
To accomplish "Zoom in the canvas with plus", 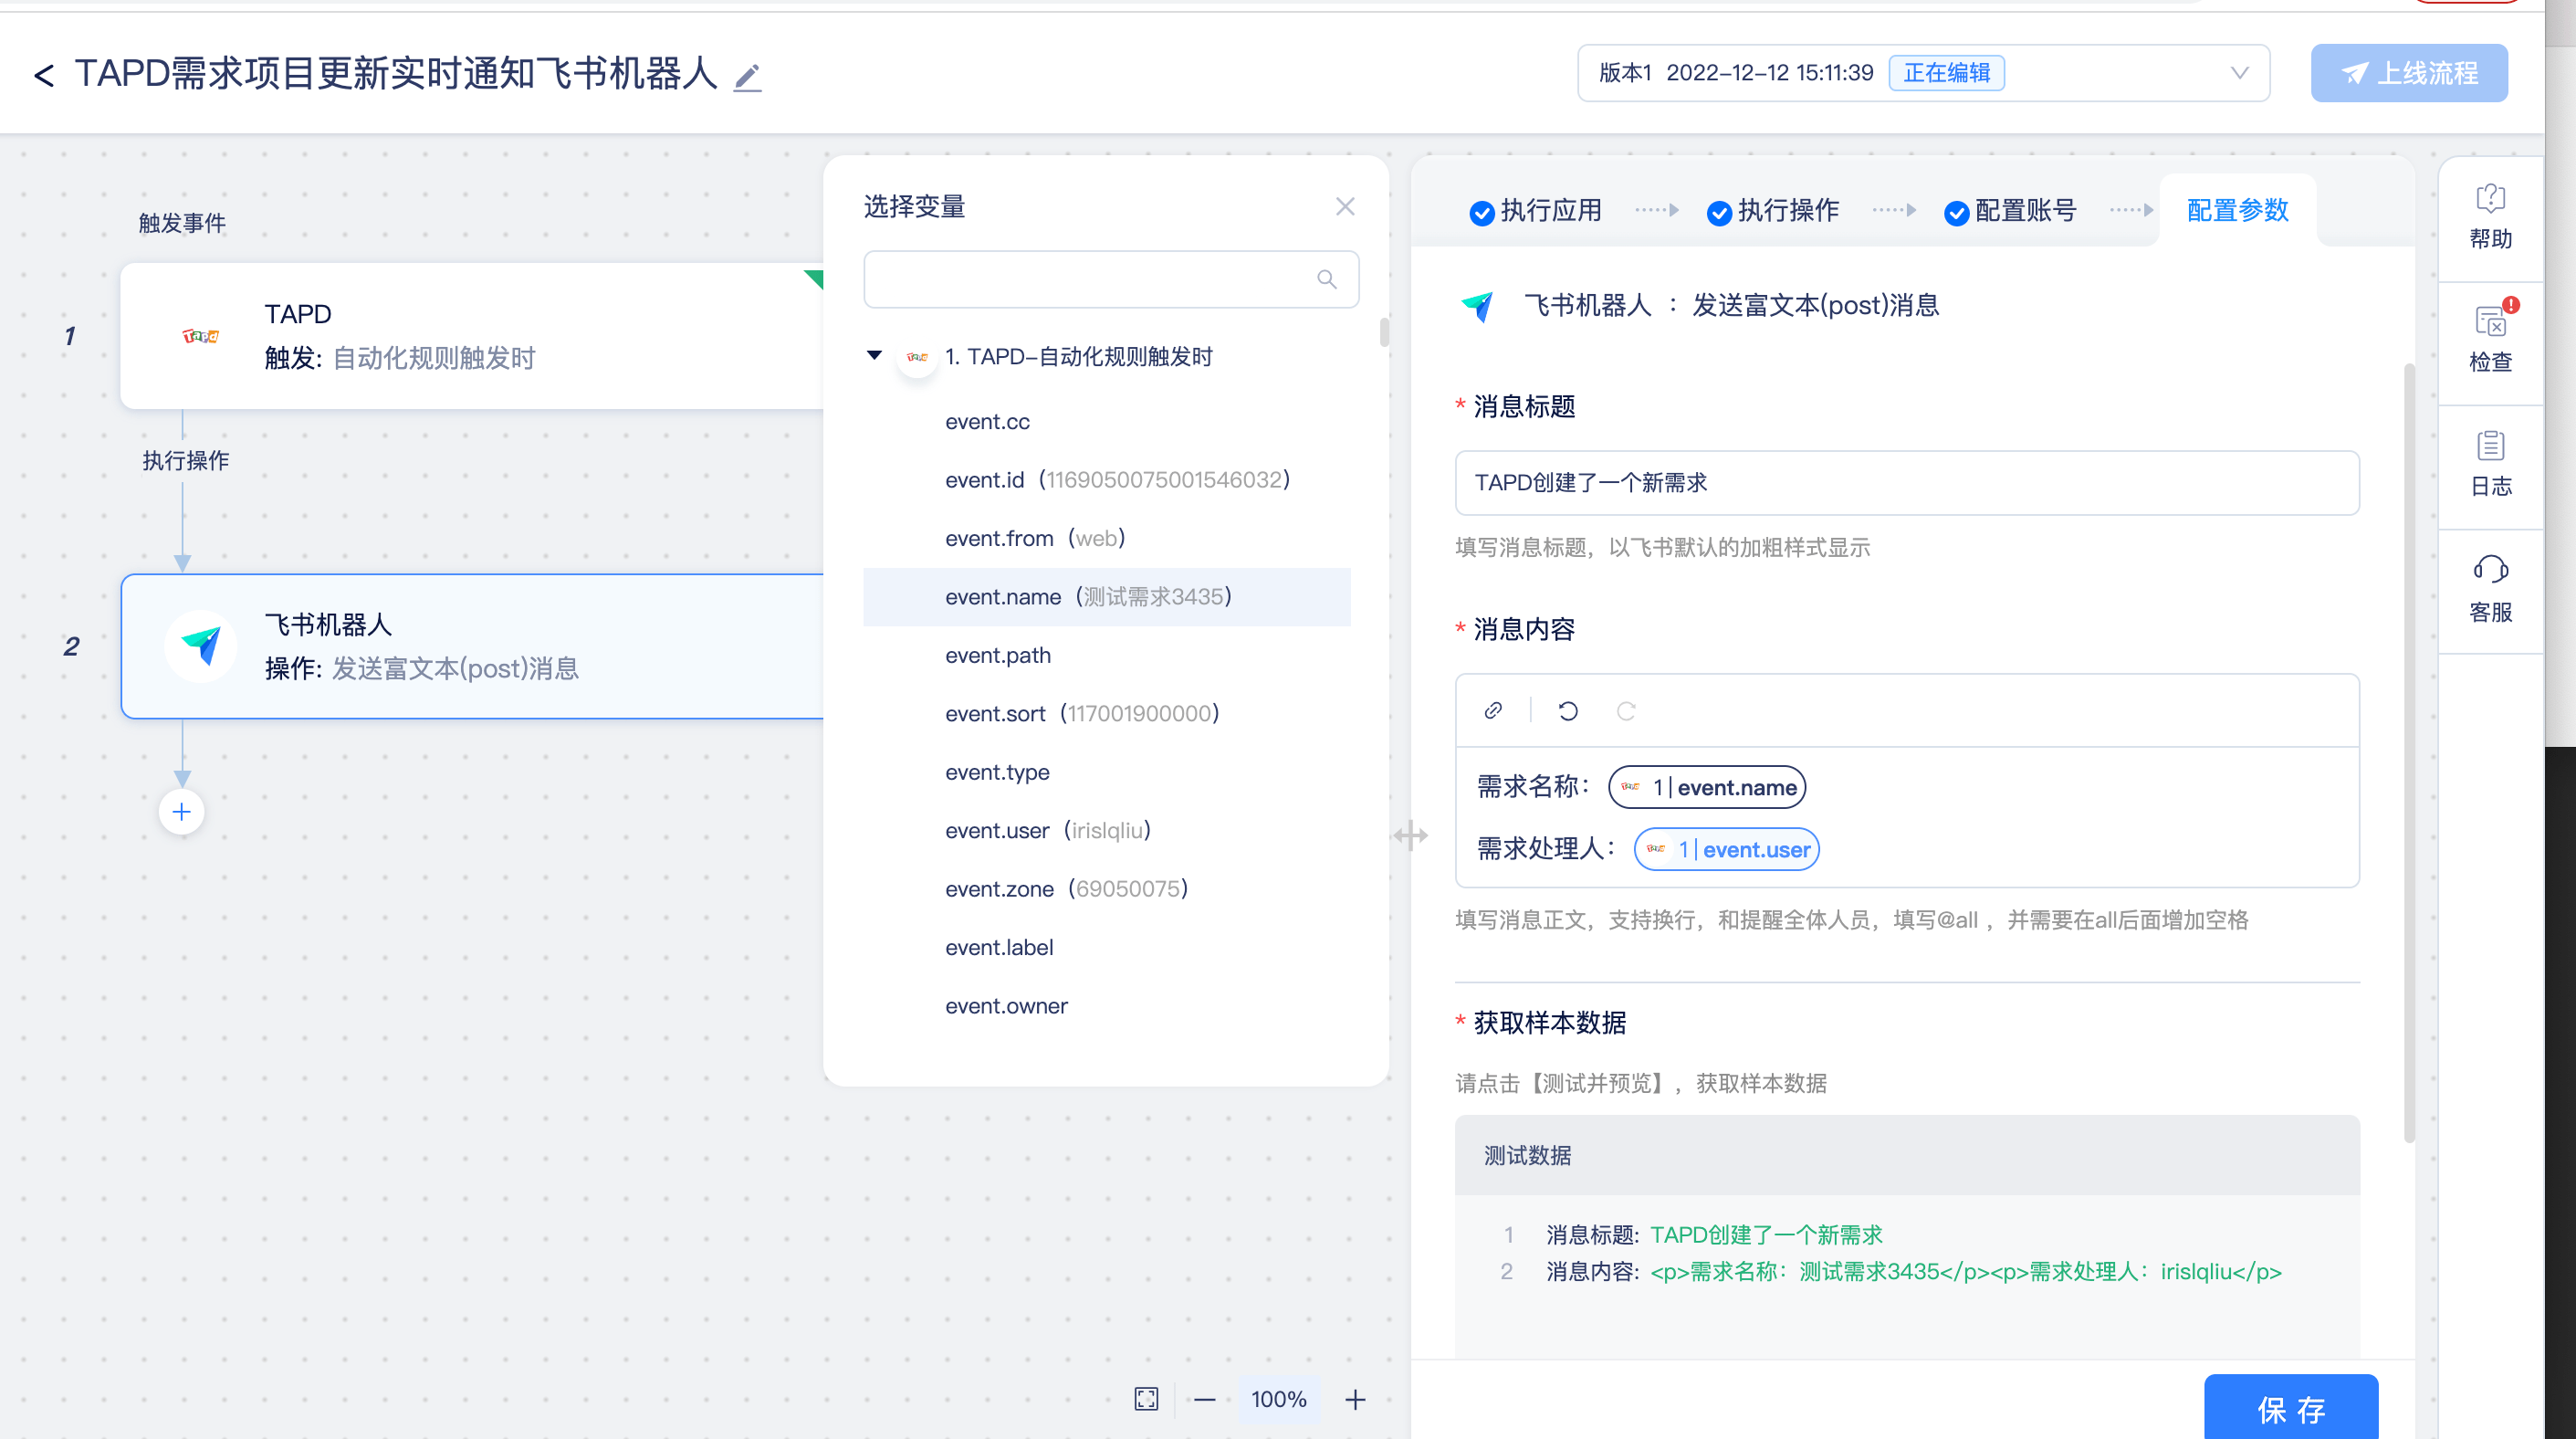I will 1354,1399.
